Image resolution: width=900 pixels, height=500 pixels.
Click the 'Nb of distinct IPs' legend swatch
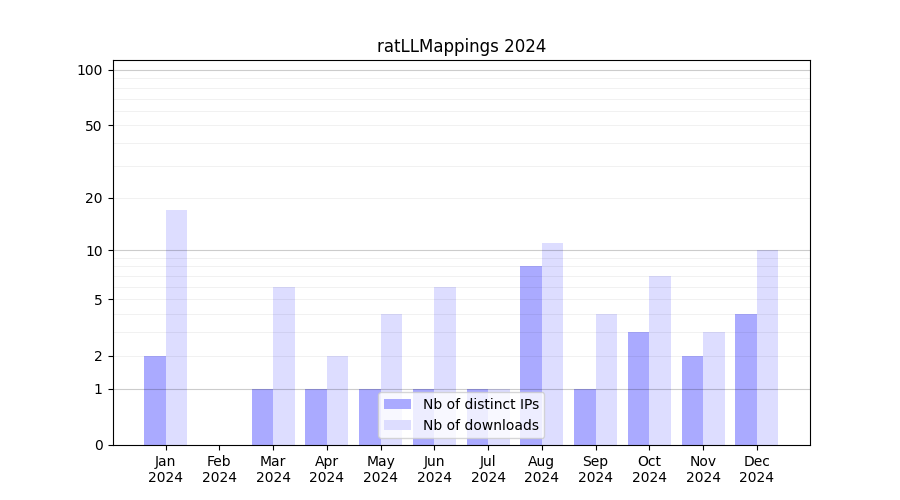pyautogui.click(x=397, y=404)
